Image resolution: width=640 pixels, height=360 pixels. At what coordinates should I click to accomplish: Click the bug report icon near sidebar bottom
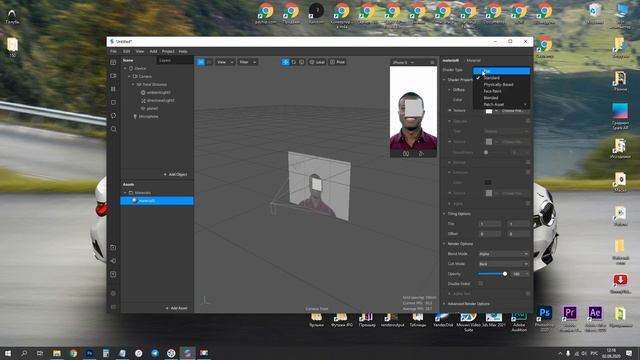pos(113,293)
